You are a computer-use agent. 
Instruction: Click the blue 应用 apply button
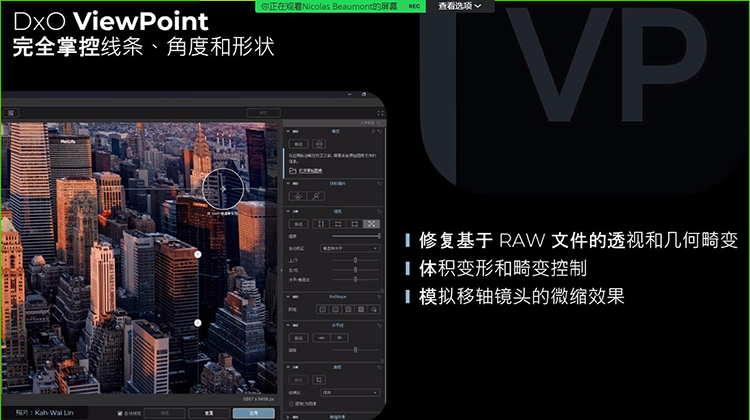[254, 413]
